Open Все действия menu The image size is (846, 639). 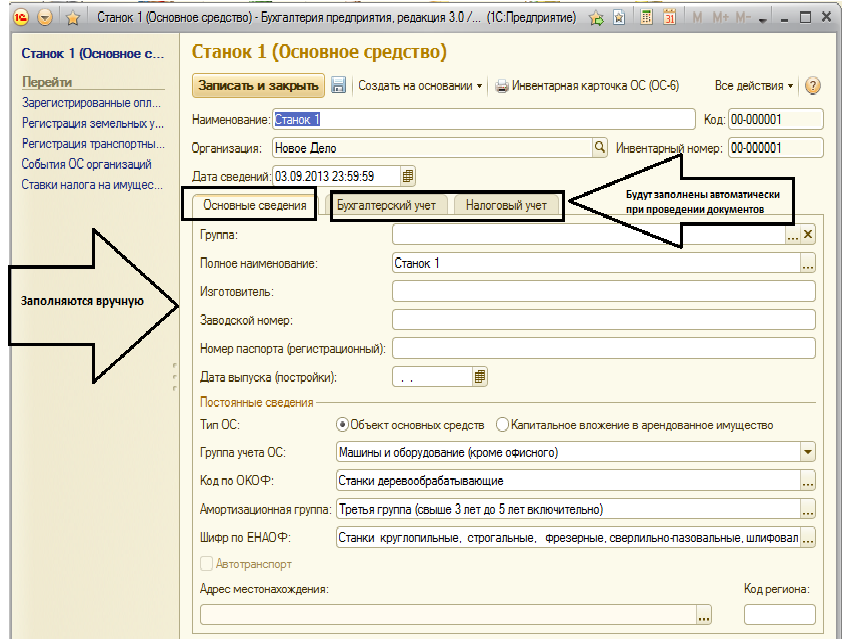point(754,85)
